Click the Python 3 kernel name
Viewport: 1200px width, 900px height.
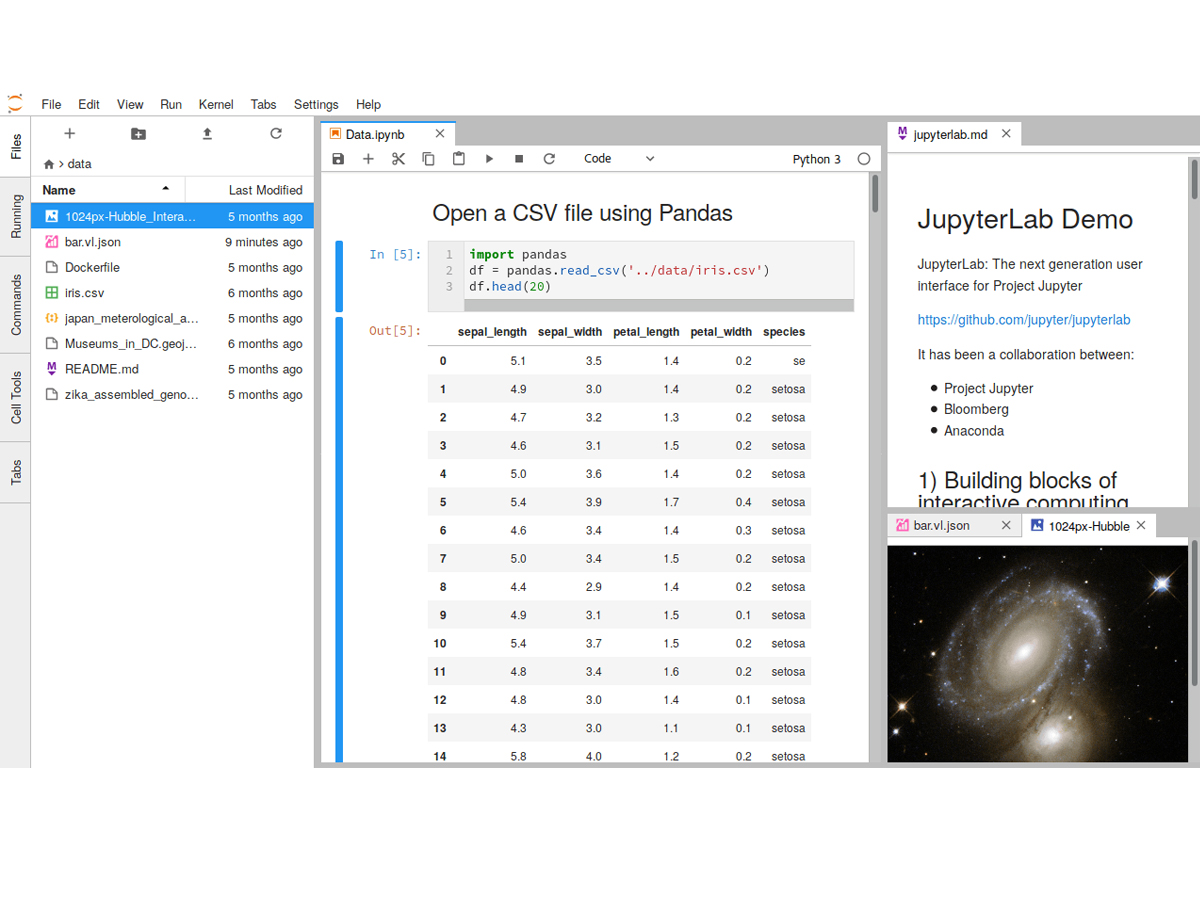pyautogui.click(x=816, y=159)
